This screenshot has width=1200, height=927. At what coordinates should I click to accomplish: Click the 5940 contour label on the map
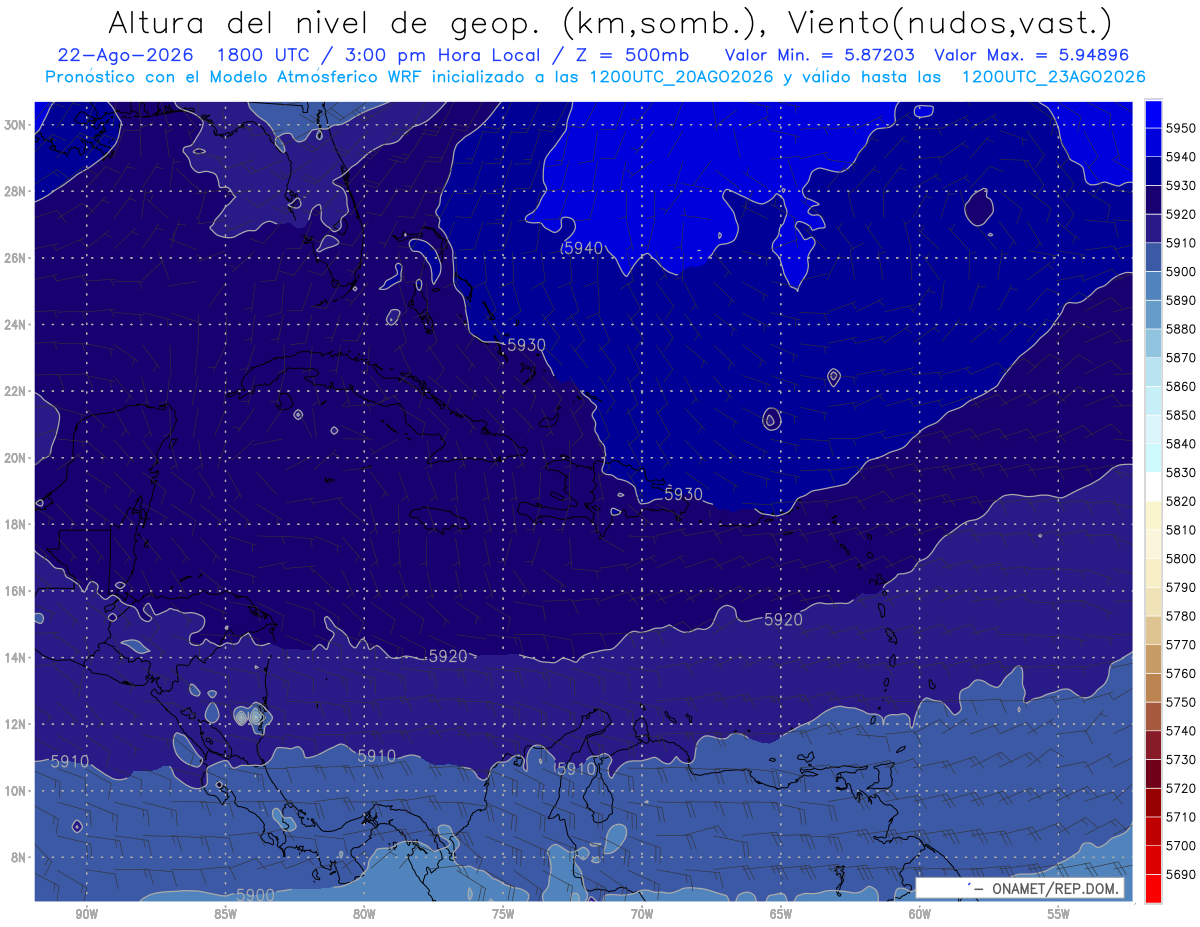[x=583, y=247]
